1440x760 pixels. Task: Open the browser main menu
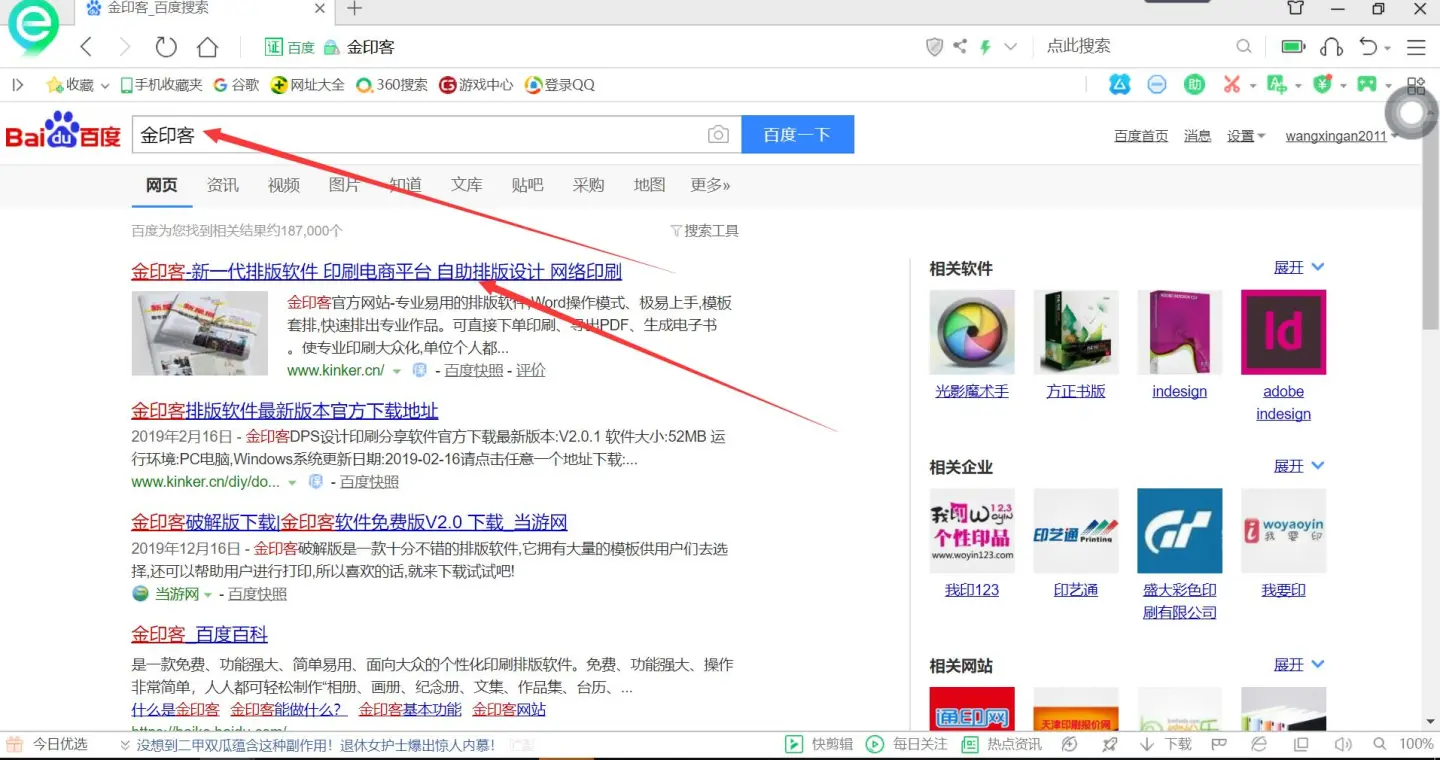pos(1416,47)
